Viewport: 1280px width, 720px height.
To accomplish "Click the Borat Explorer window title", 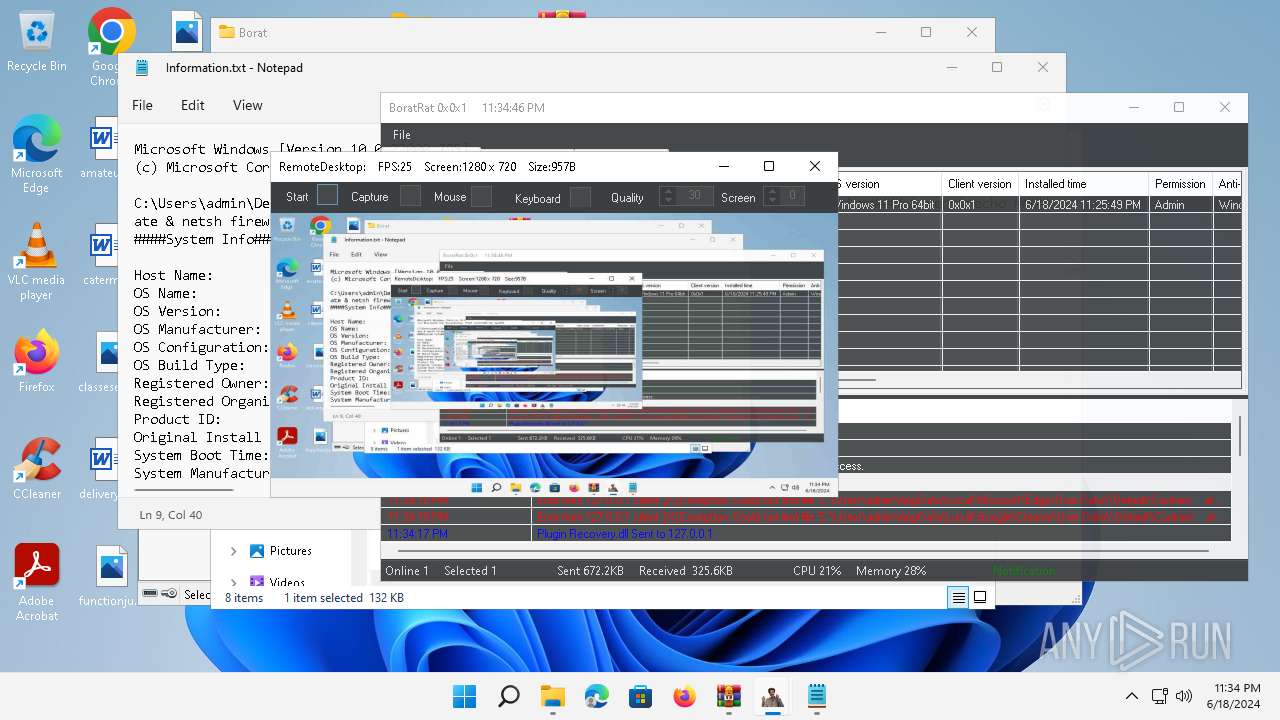I will (x=253, y=32).
